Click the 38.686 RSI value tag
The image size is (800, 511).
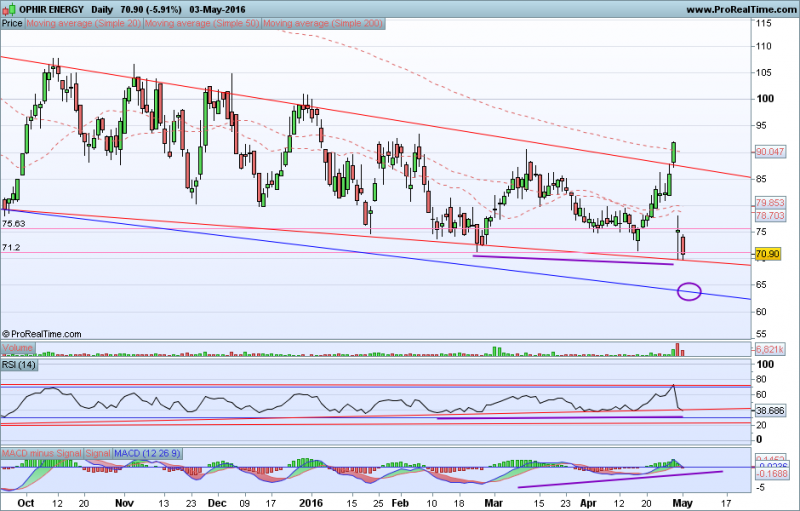click(768, 411)
